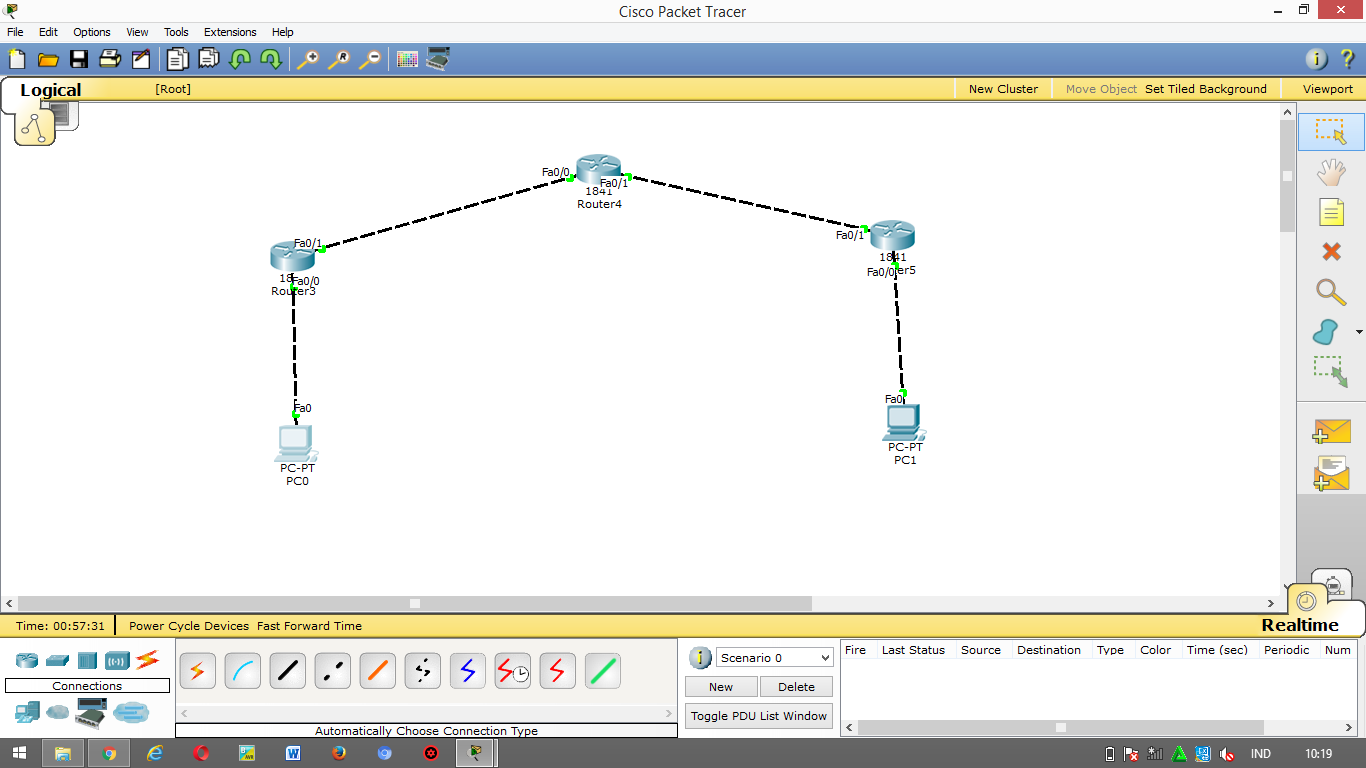Pick the Copper Straight-Through cable

point(287,671)
